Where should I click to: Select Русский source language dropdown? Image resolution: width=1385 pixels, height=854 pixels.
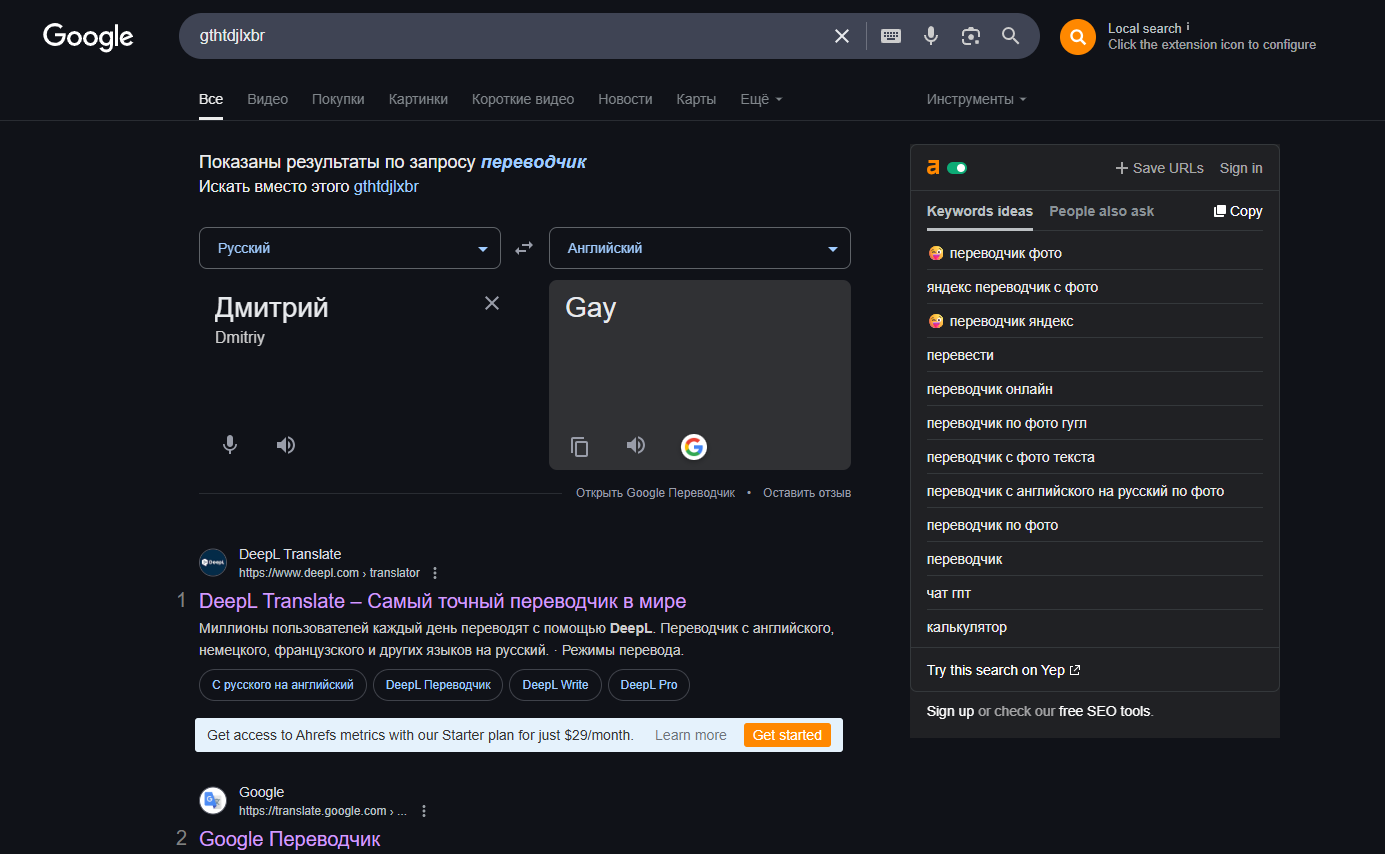tap(350, 248)
